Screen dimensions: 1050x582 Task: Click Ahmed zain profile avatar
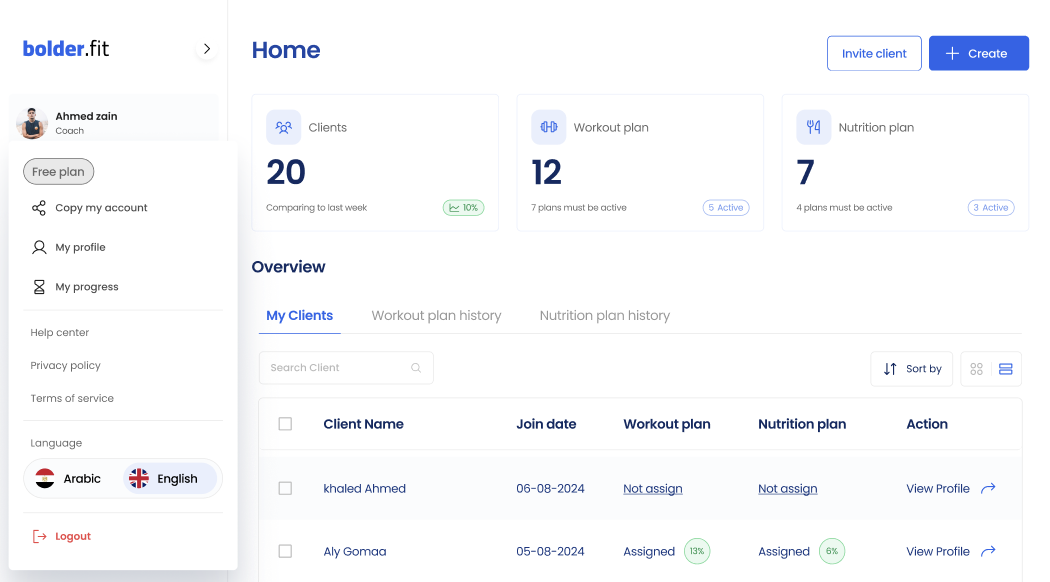(x=32, y=123)
